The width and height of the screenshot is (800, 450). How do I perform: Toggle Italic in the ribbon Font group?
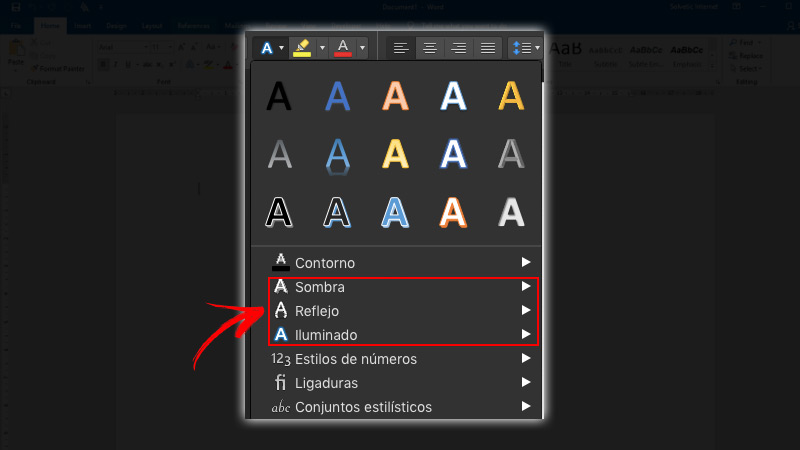click(116, 65)
